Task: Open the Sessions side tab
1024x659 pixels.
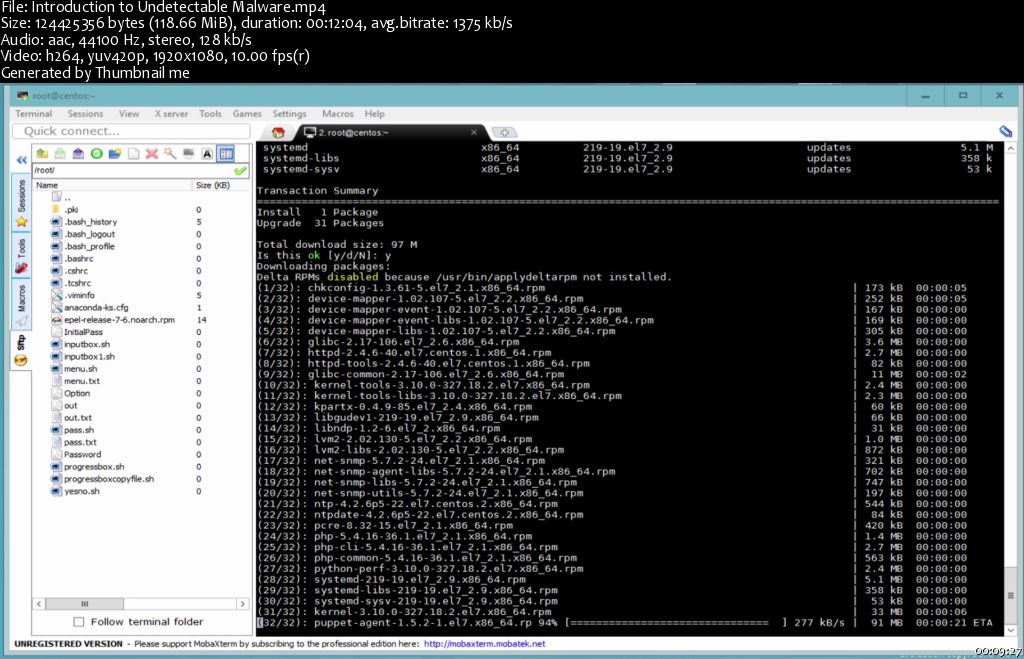Action: point(22,204)
